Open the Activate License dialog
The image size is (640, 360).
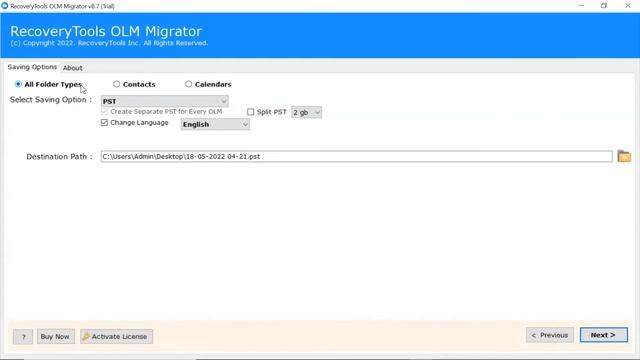tap(116, 336)
